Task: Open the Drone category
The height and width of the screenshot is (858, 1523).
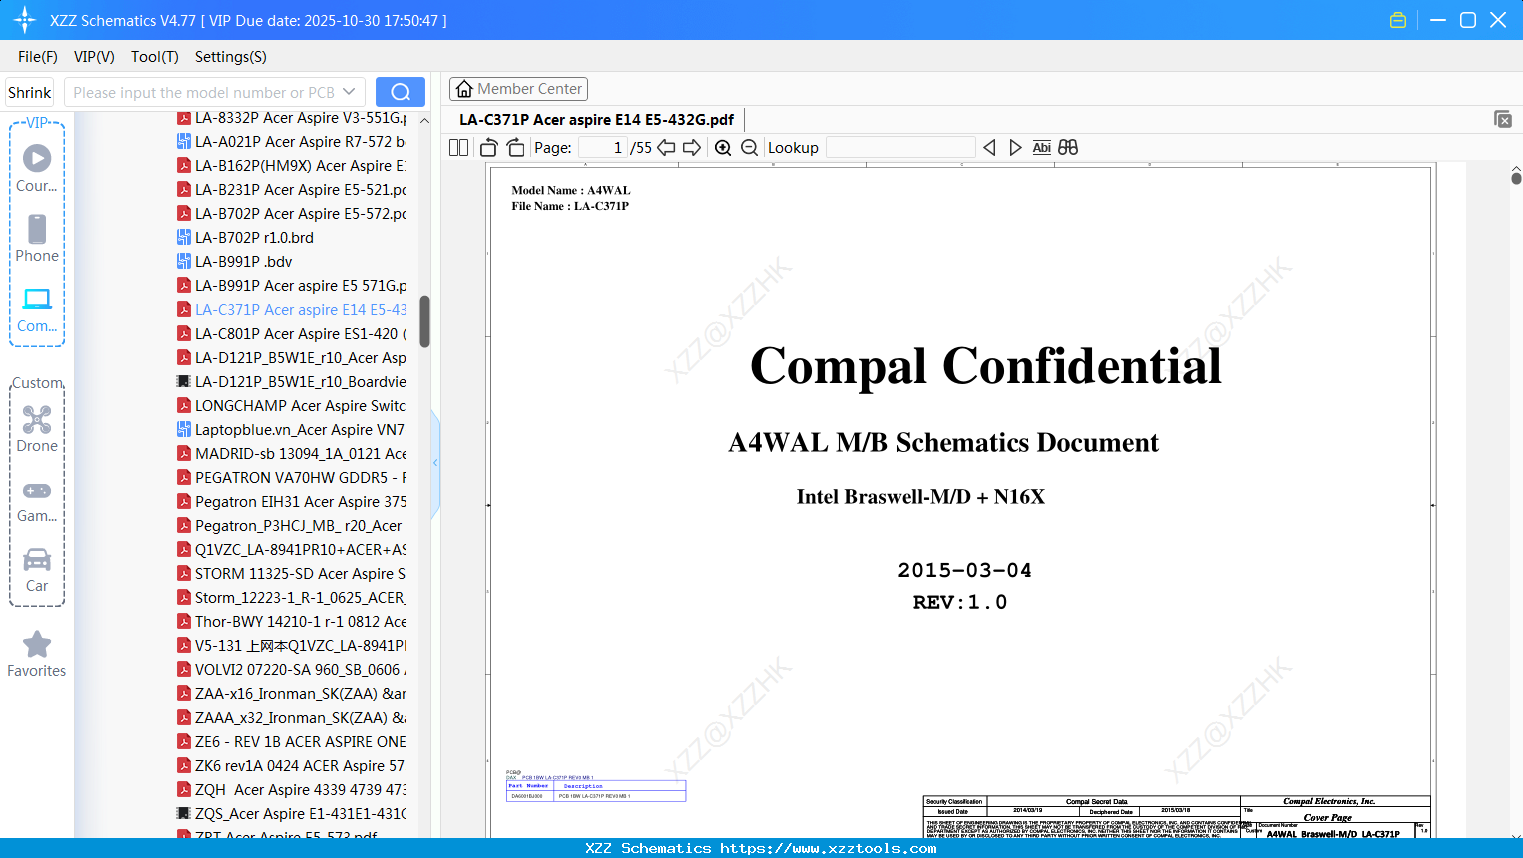Action: pos(37,429)
